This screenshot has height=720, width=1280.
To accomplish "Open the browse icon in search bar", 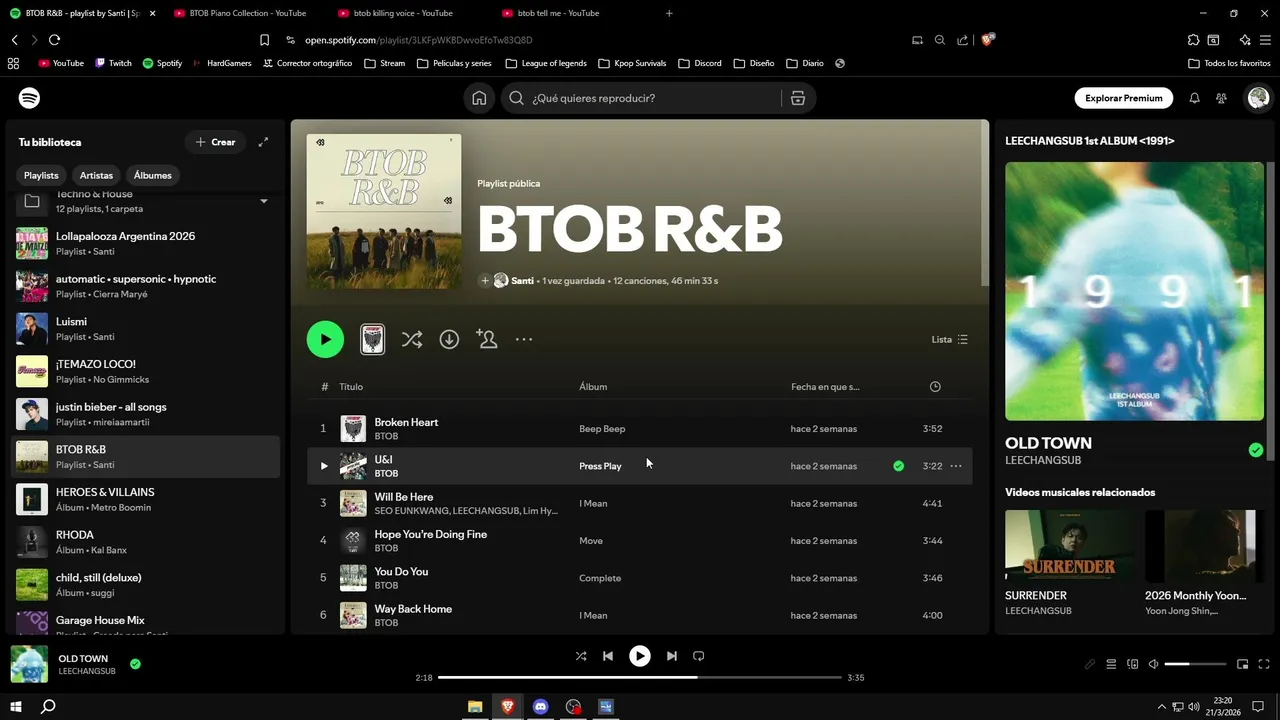I will [797, 98].
